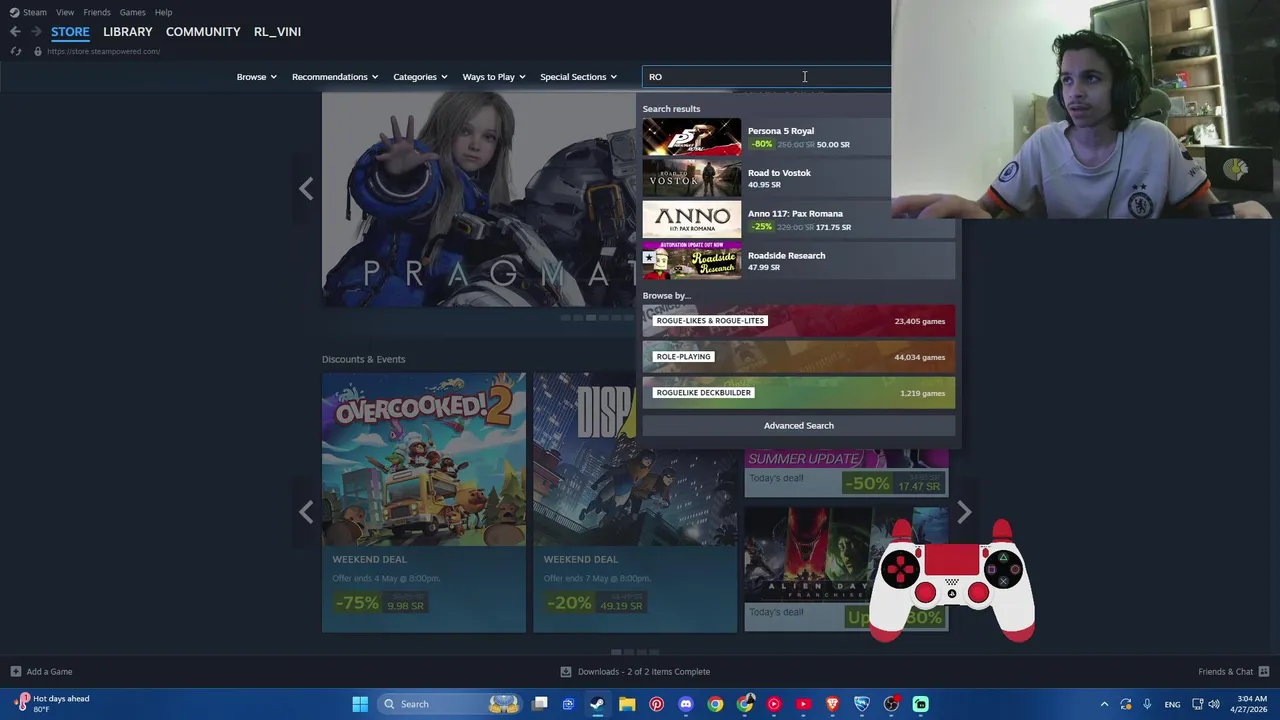Open the volume tray icon

(1213, 704)
